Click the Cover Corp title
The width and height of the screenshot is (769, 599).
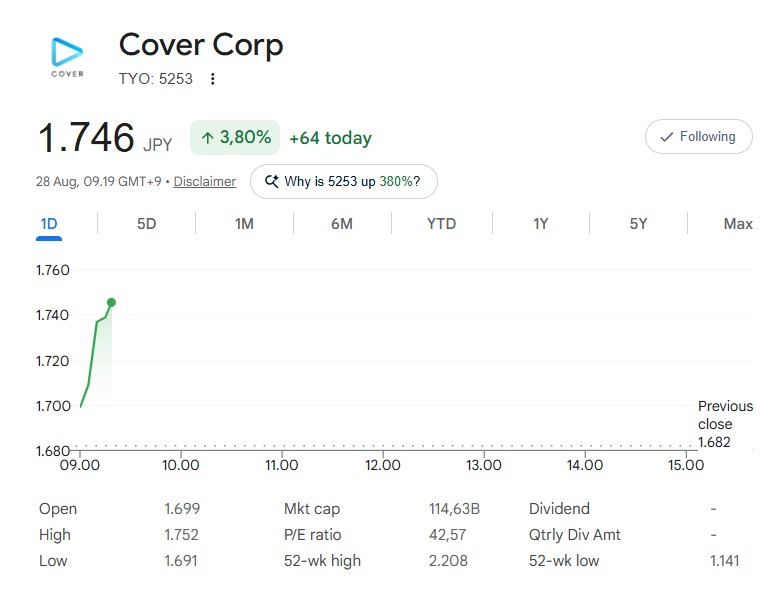(201, 45)
